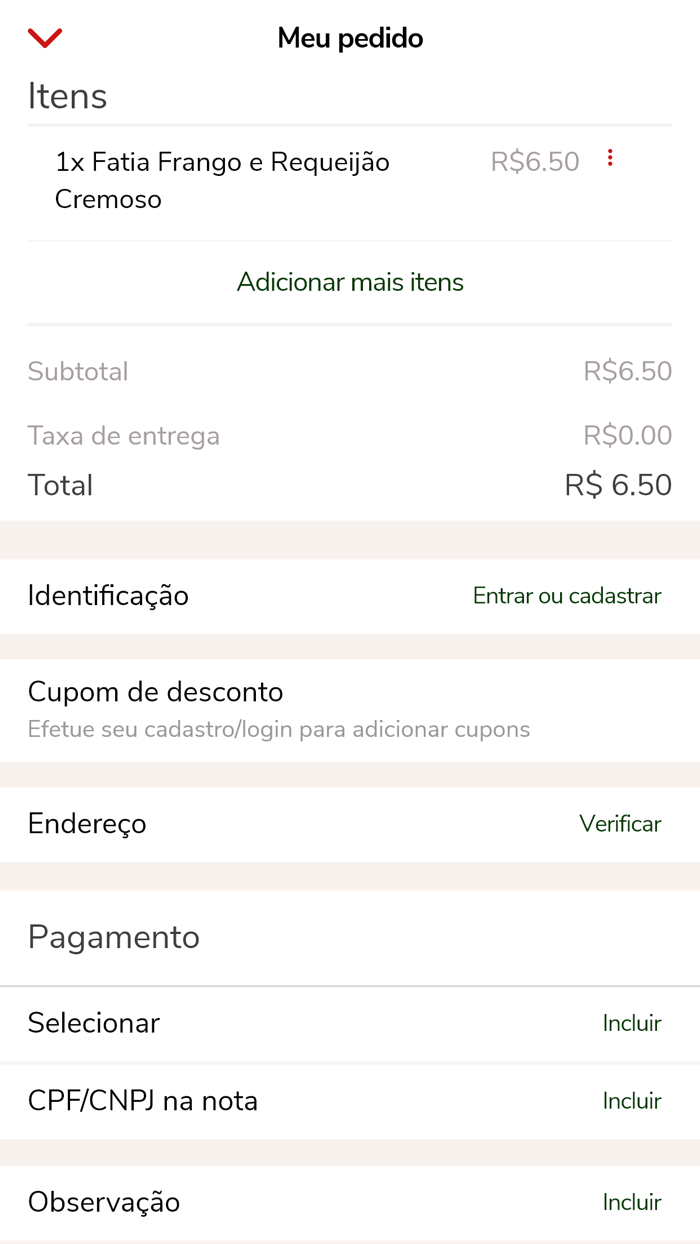Tap the Endereço label
This screenshot has height=1244, width=700.
tap(87, 824)
